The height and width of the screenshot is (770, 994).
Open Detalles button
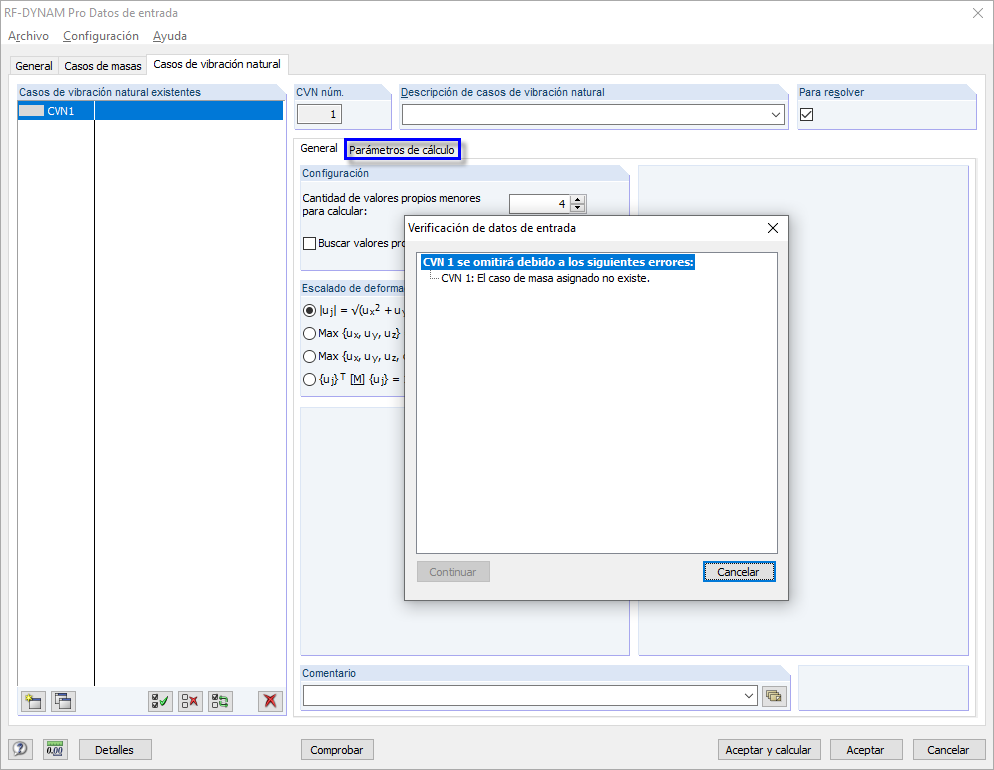[x=115, y=750]
